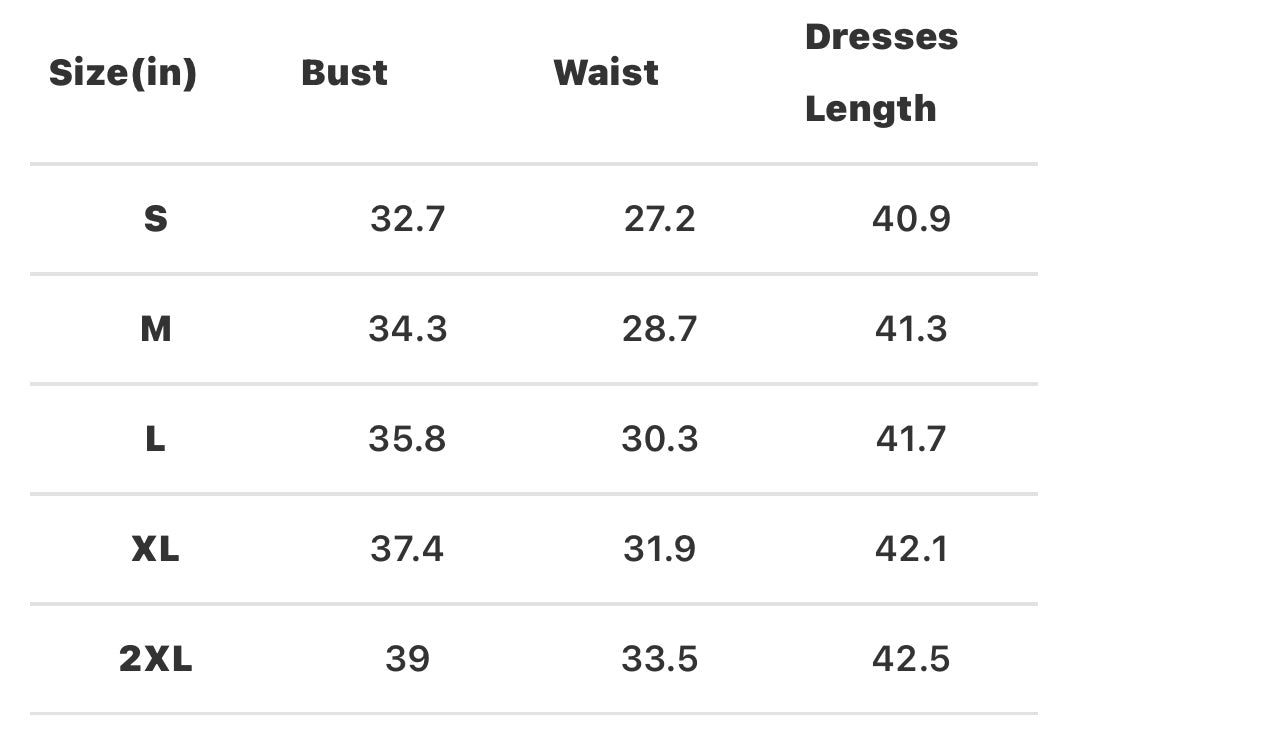
Task: Click bust value 35.8 for size L
Action: click(x=407, y=439)
